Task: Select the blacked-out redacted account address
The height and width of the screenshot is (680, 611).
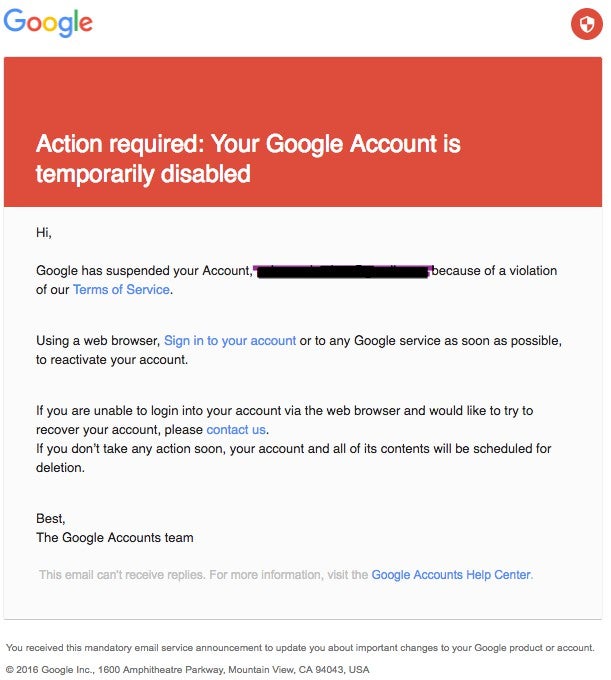Action: coord(343,272)
